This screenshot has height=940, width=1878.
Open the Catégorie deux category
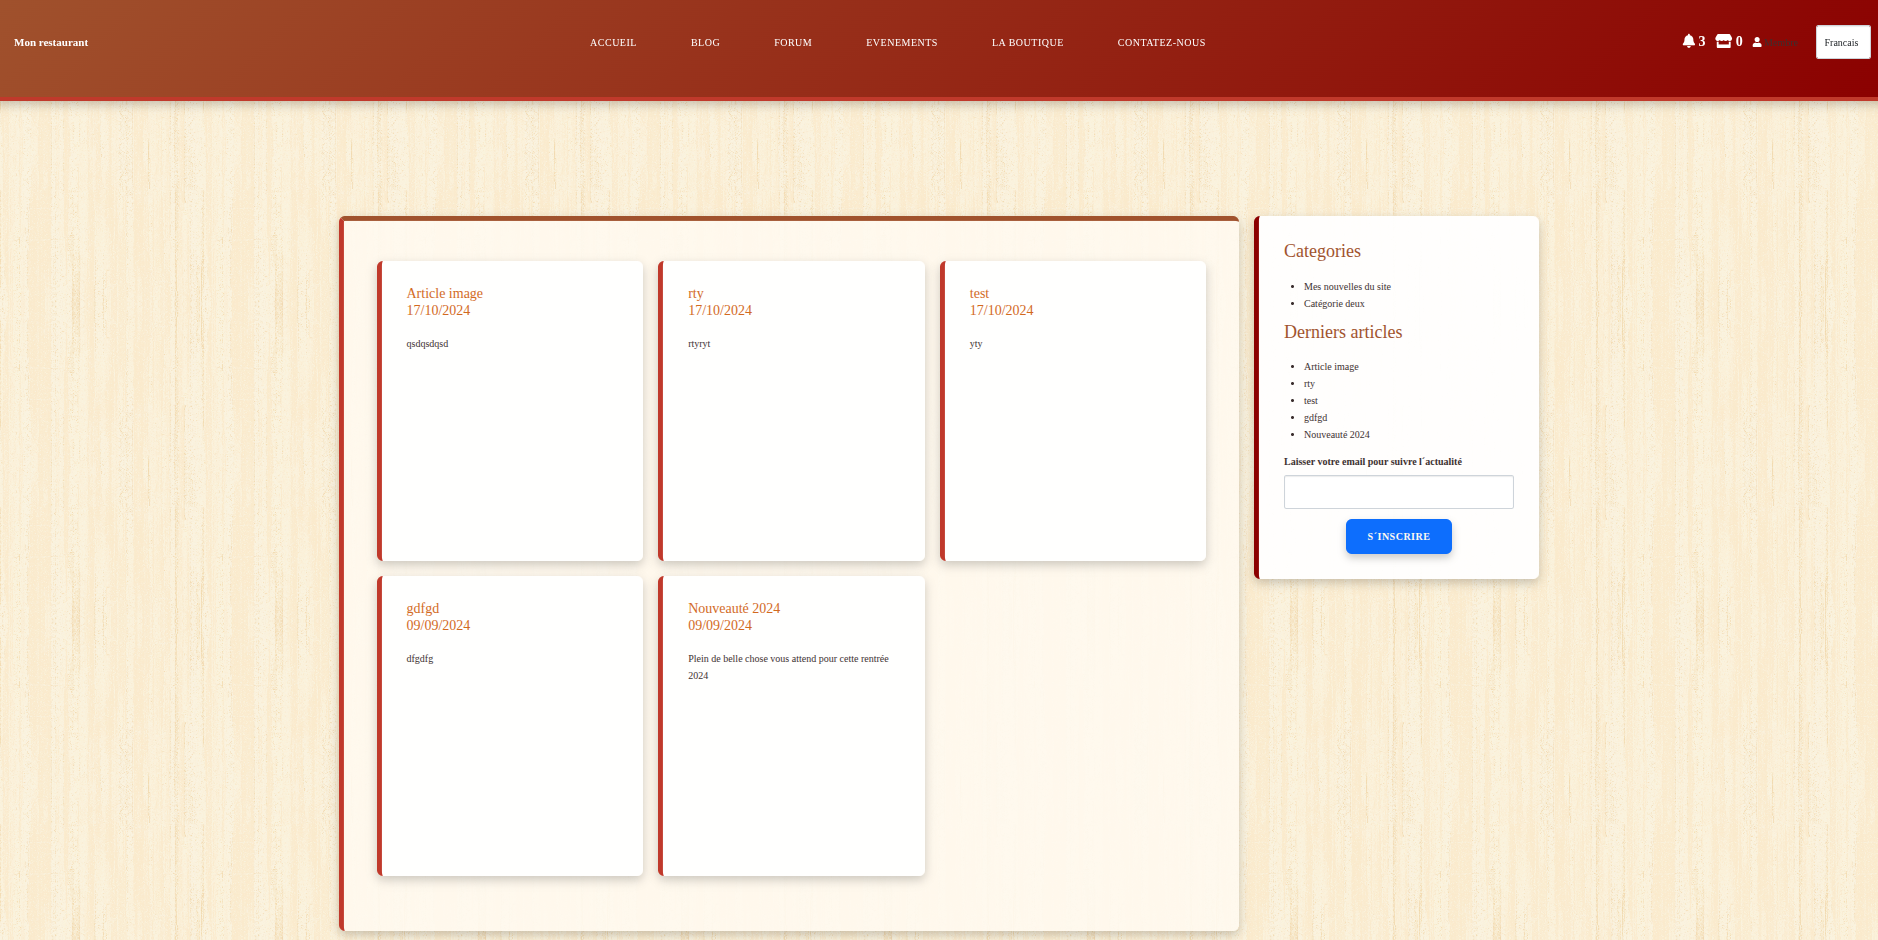coord(1333,303)
